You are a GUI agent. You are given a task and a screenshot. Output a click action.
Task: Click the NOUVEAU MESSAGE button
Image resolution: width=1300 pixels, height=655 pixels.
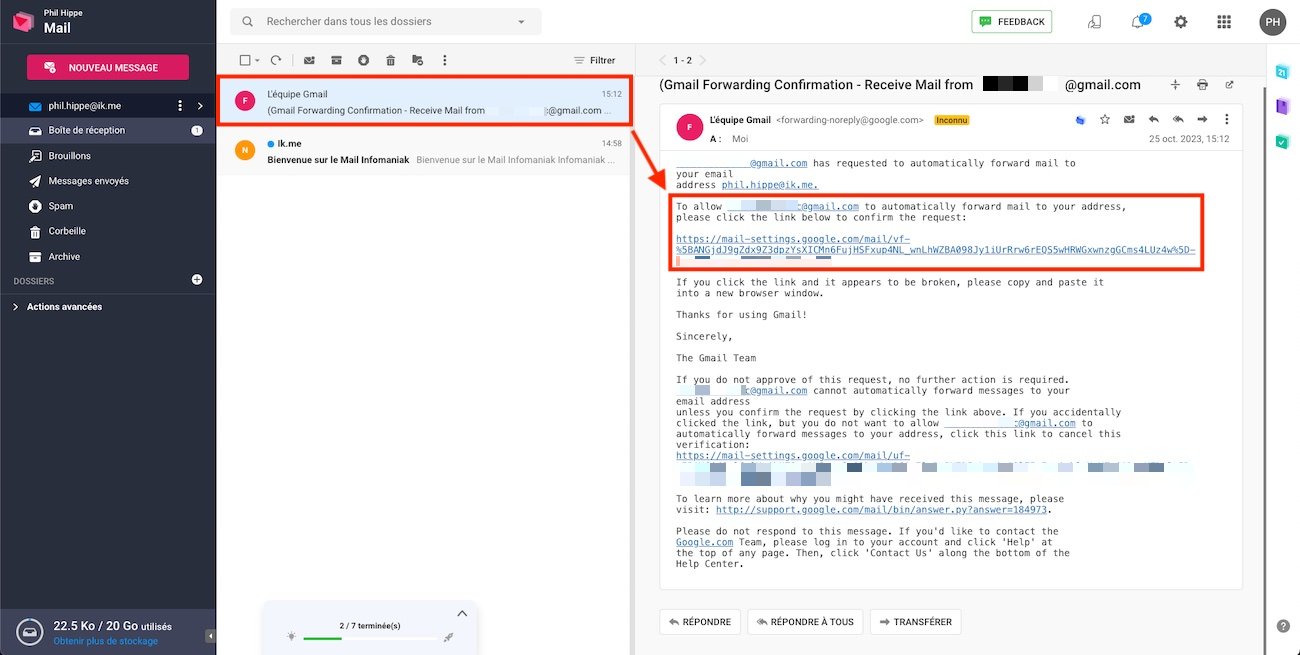pyautogui.click(x=107, y=67)
